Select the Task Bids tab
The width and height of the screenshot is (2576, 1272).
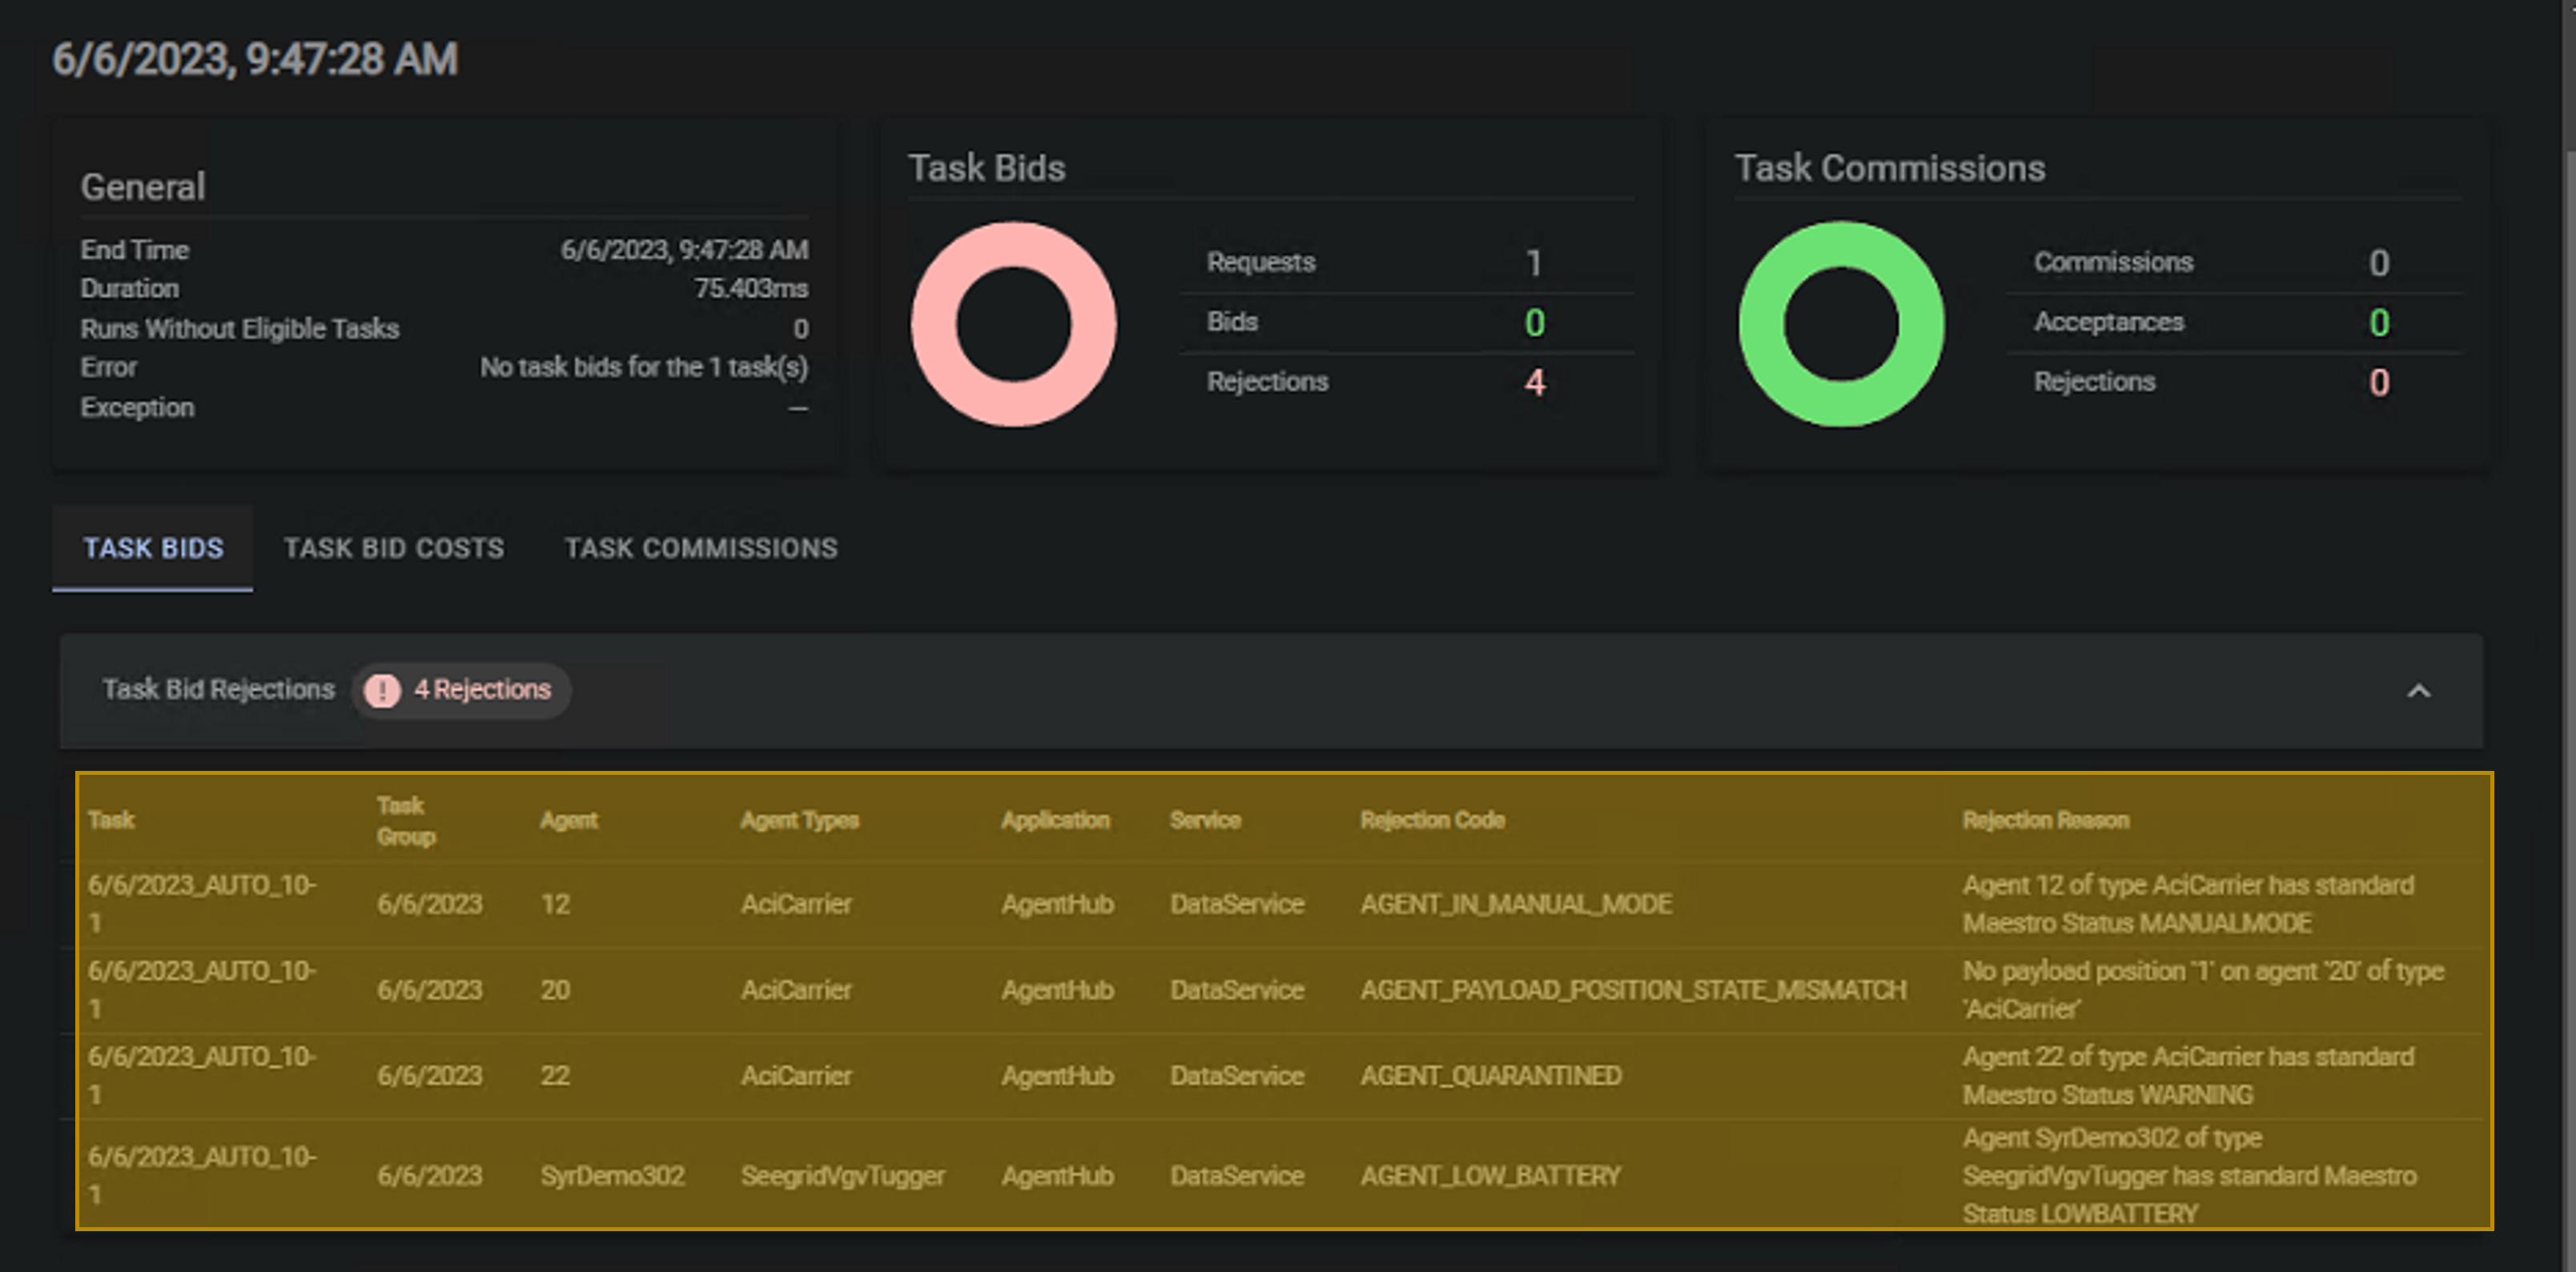coord(153,548)
